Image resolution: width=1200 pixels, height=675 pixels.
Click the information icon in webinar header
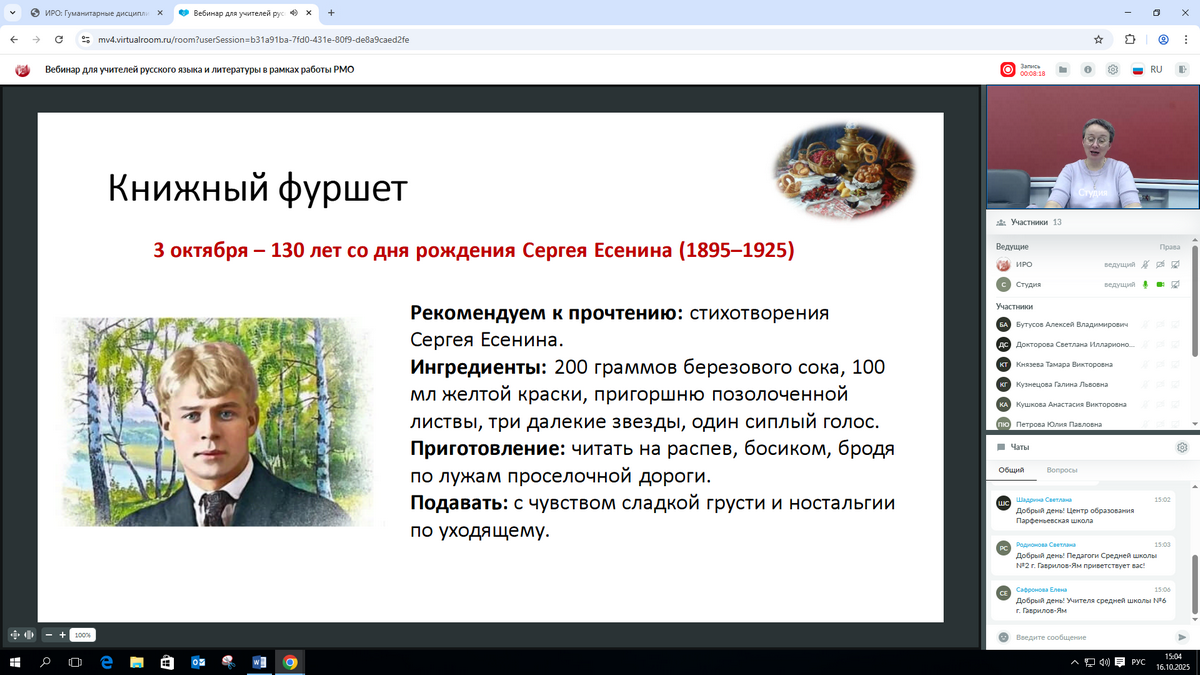(1086, 70)
